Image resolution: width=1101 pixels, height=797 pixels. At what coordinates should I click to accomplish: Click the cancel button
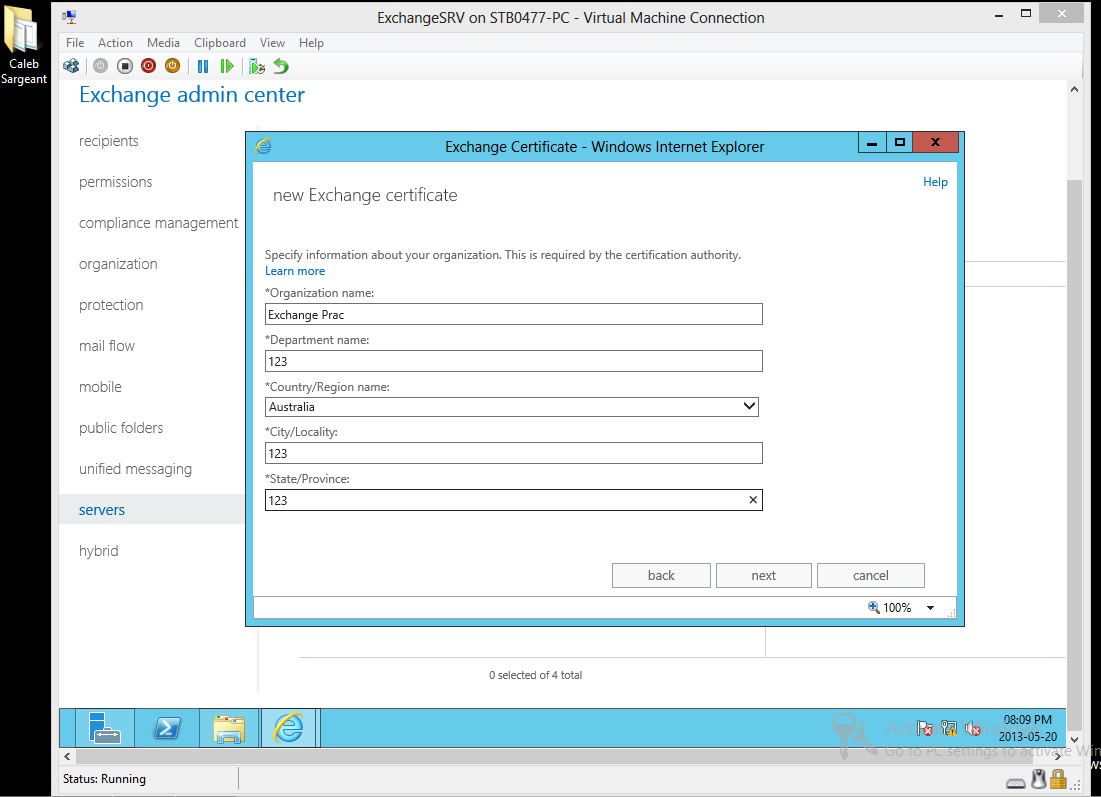coord(871,576)
